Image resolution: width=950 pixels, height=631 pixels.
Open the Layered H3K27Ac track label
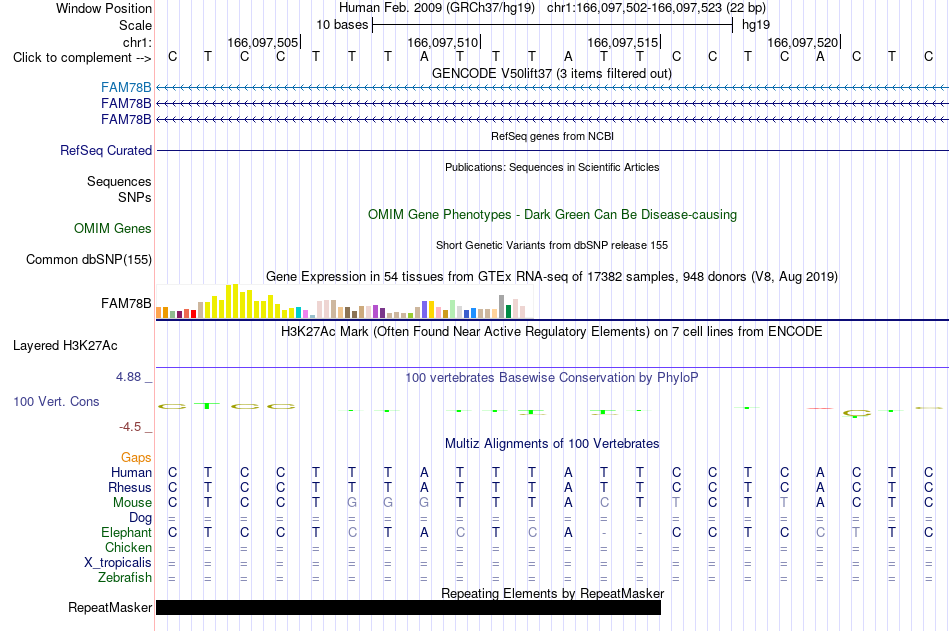pyautogui.click(x=65, y=346)
